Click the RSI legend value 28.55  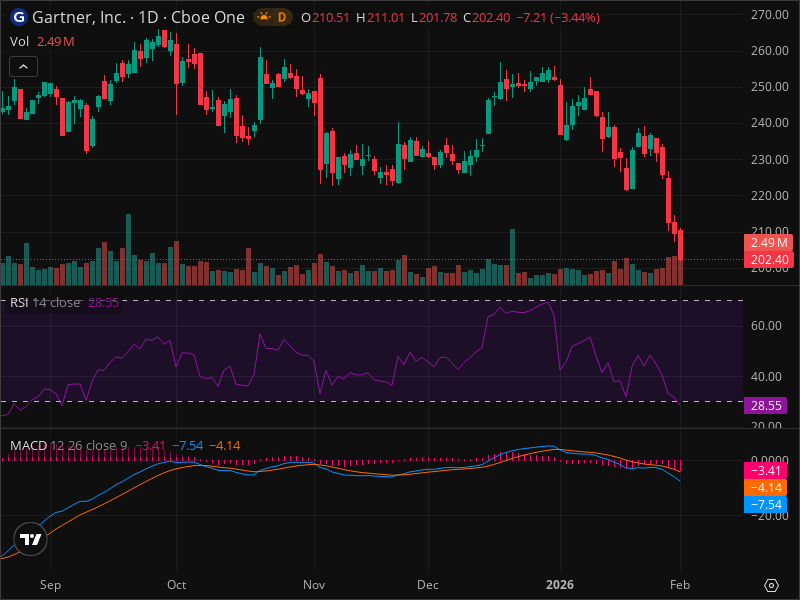point(104,303)
